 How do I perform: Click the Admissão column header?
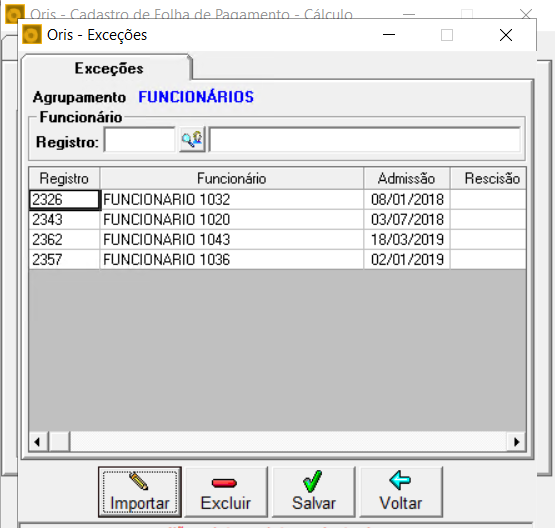pyautogui.click(x=407, y=178)
